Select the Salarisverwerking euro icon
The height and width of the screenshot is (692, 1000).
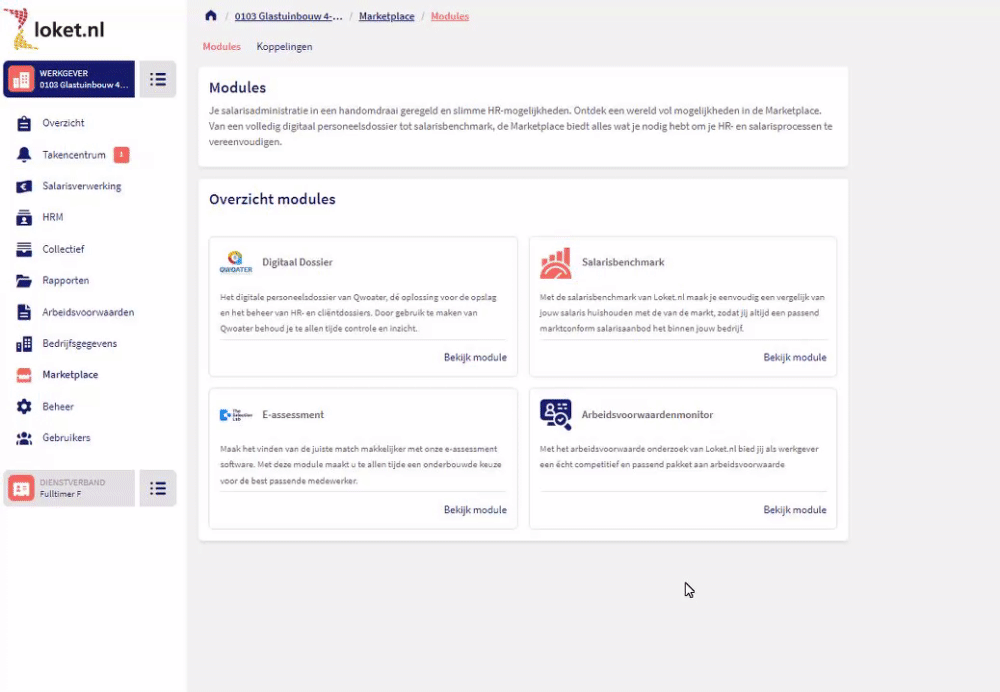tap(24, 186)
